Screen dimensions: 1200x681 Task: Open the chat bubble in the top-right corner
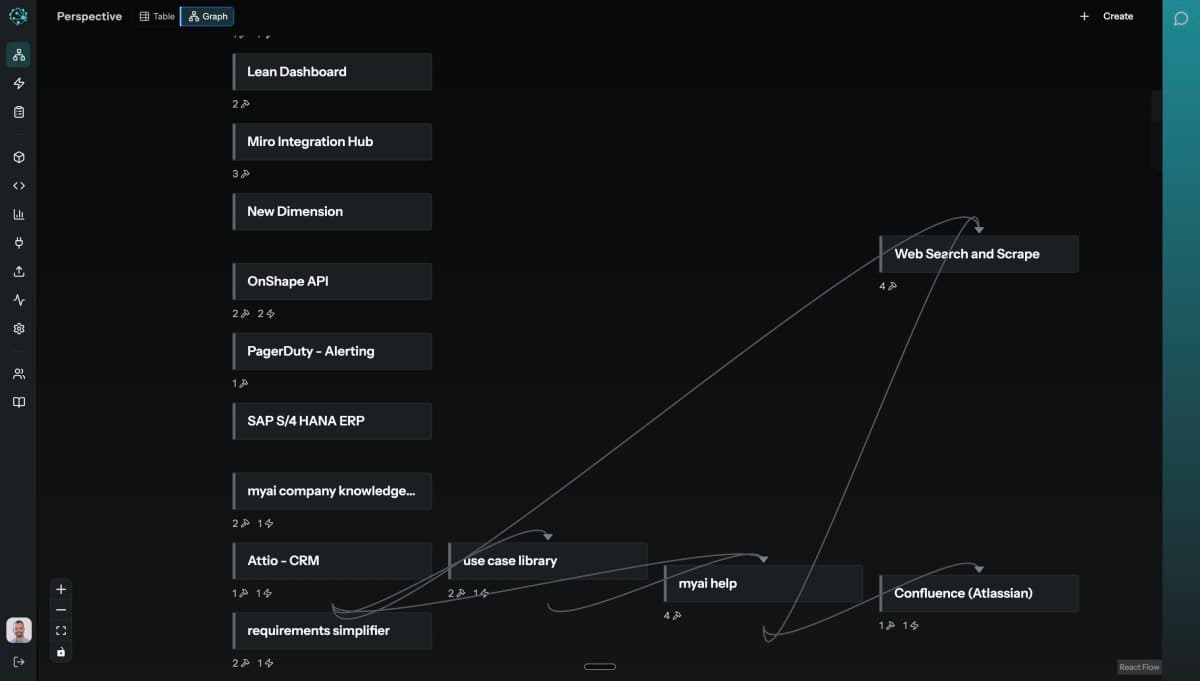click(x=1181, y=18)
